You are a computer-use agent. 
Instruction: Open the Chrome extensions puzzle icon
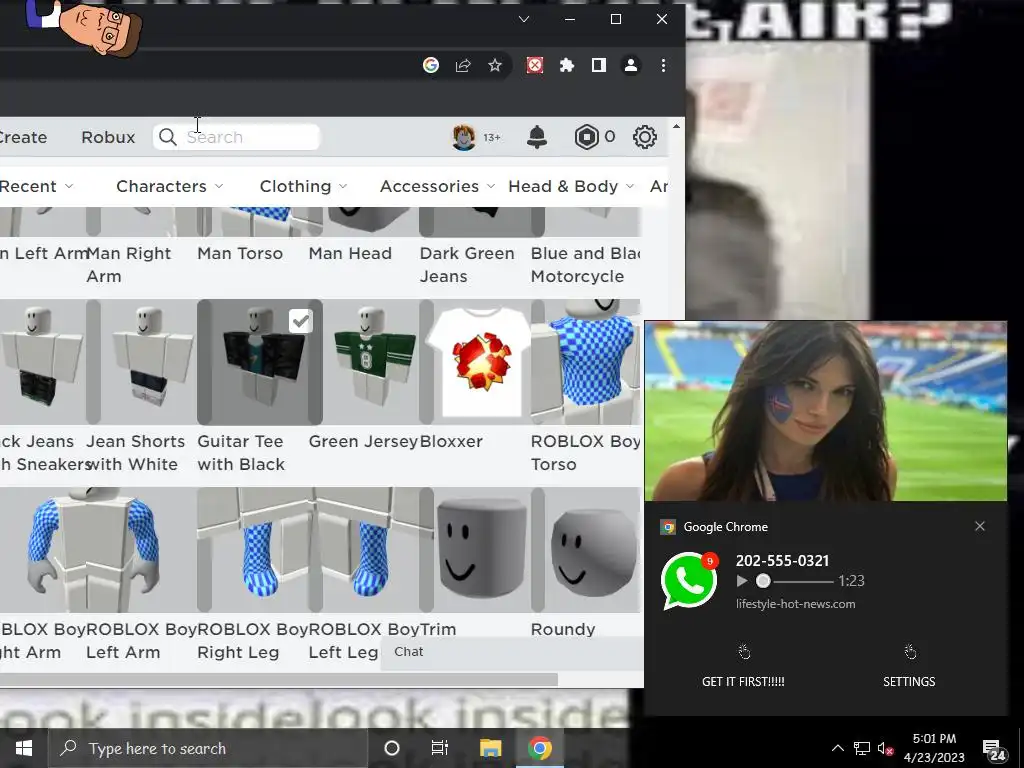(567, 65)
